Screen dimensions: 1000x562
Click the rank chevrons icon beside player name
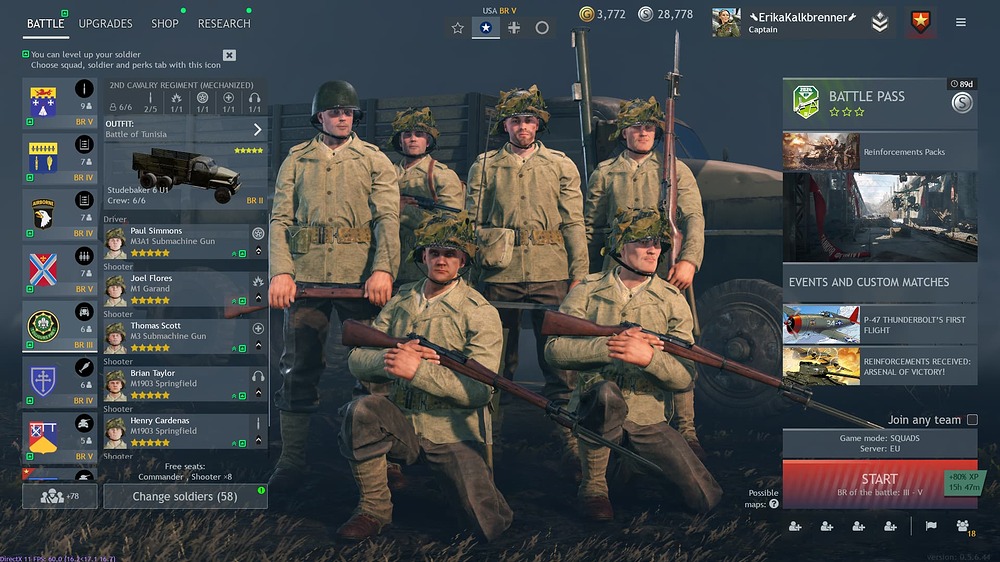coord(879,22)
